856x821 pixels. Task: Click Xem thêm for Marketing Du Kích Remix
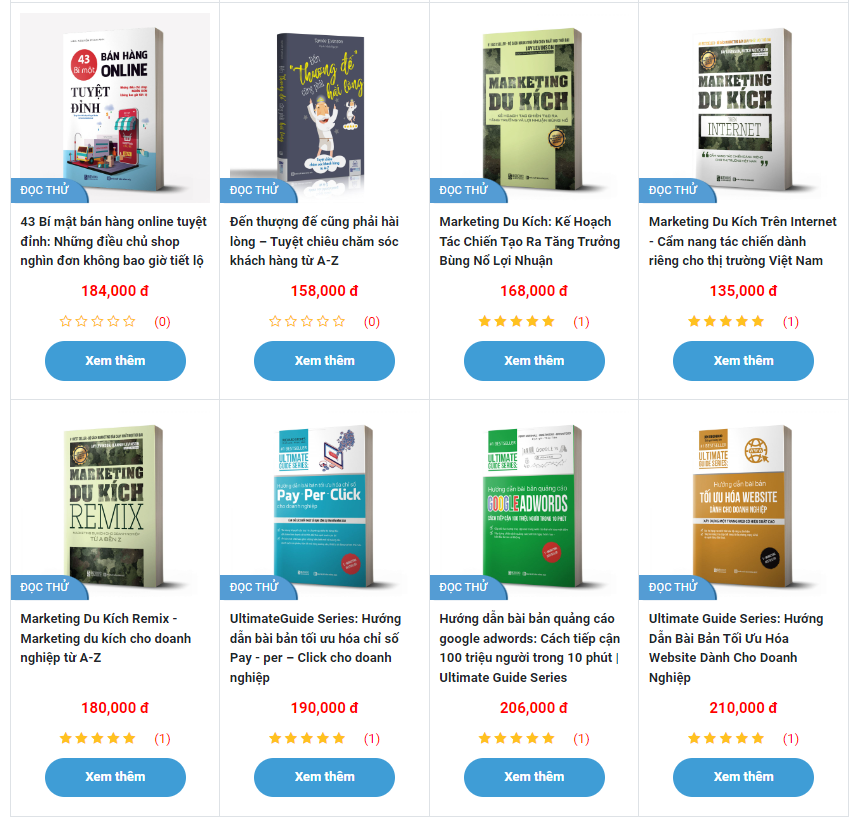click(x=115, y=777)
